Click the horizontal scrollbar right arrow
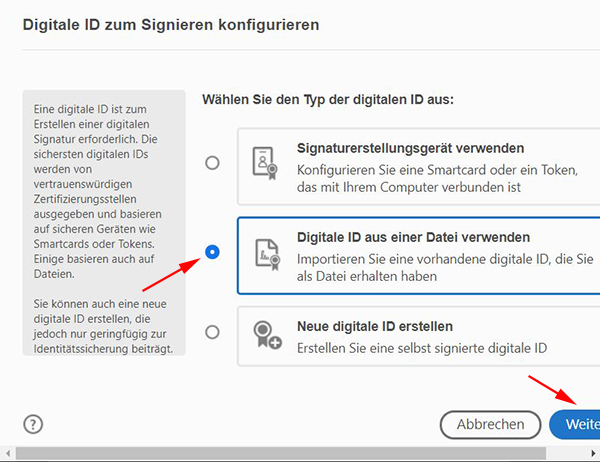This screenshot has height=462, width=600. [592, 454]
